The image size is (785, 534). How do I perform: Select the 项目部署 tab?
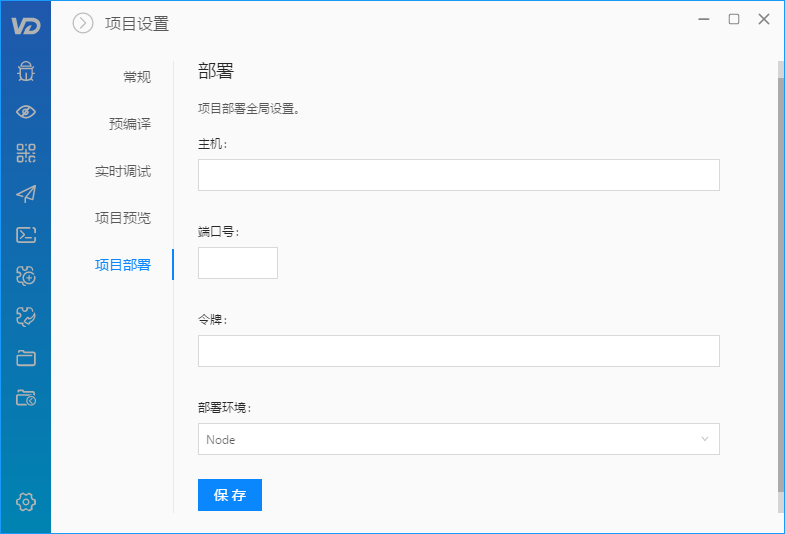click(123, 265)
